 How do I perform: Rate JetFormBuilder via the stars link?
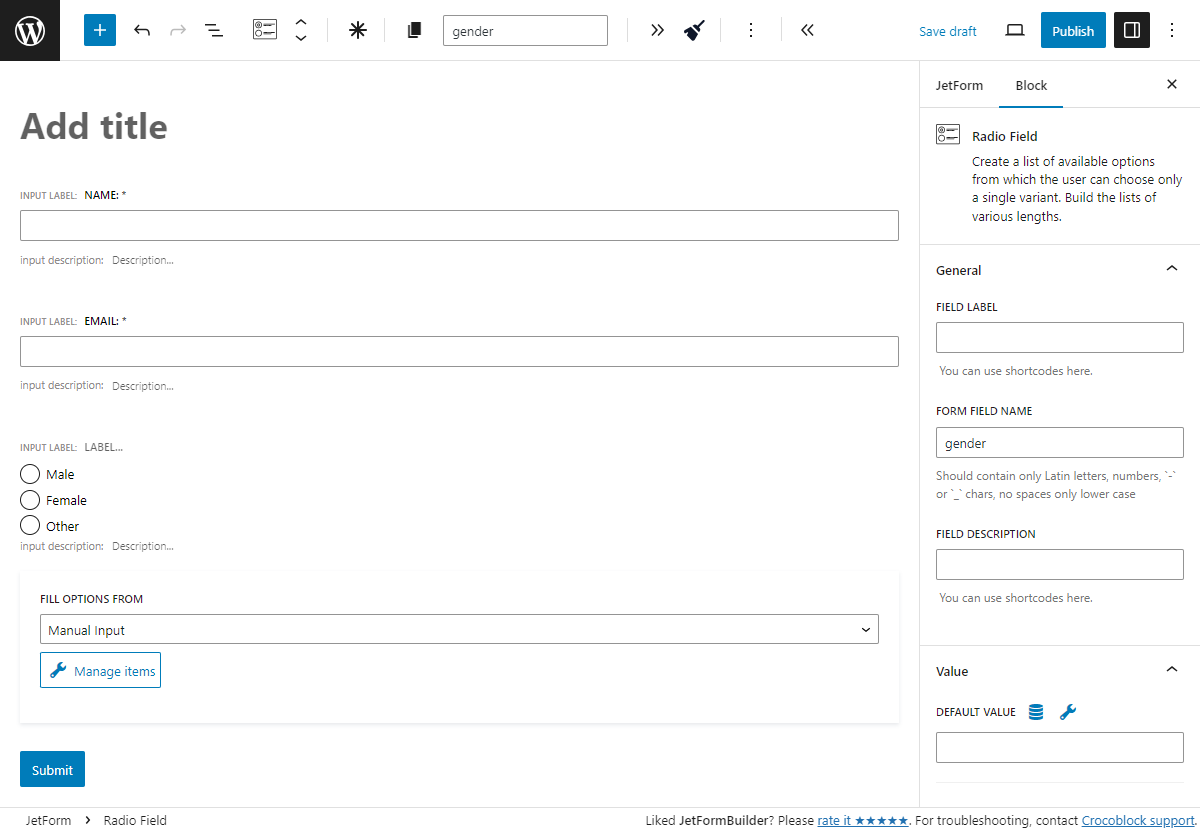click(862, 820)
